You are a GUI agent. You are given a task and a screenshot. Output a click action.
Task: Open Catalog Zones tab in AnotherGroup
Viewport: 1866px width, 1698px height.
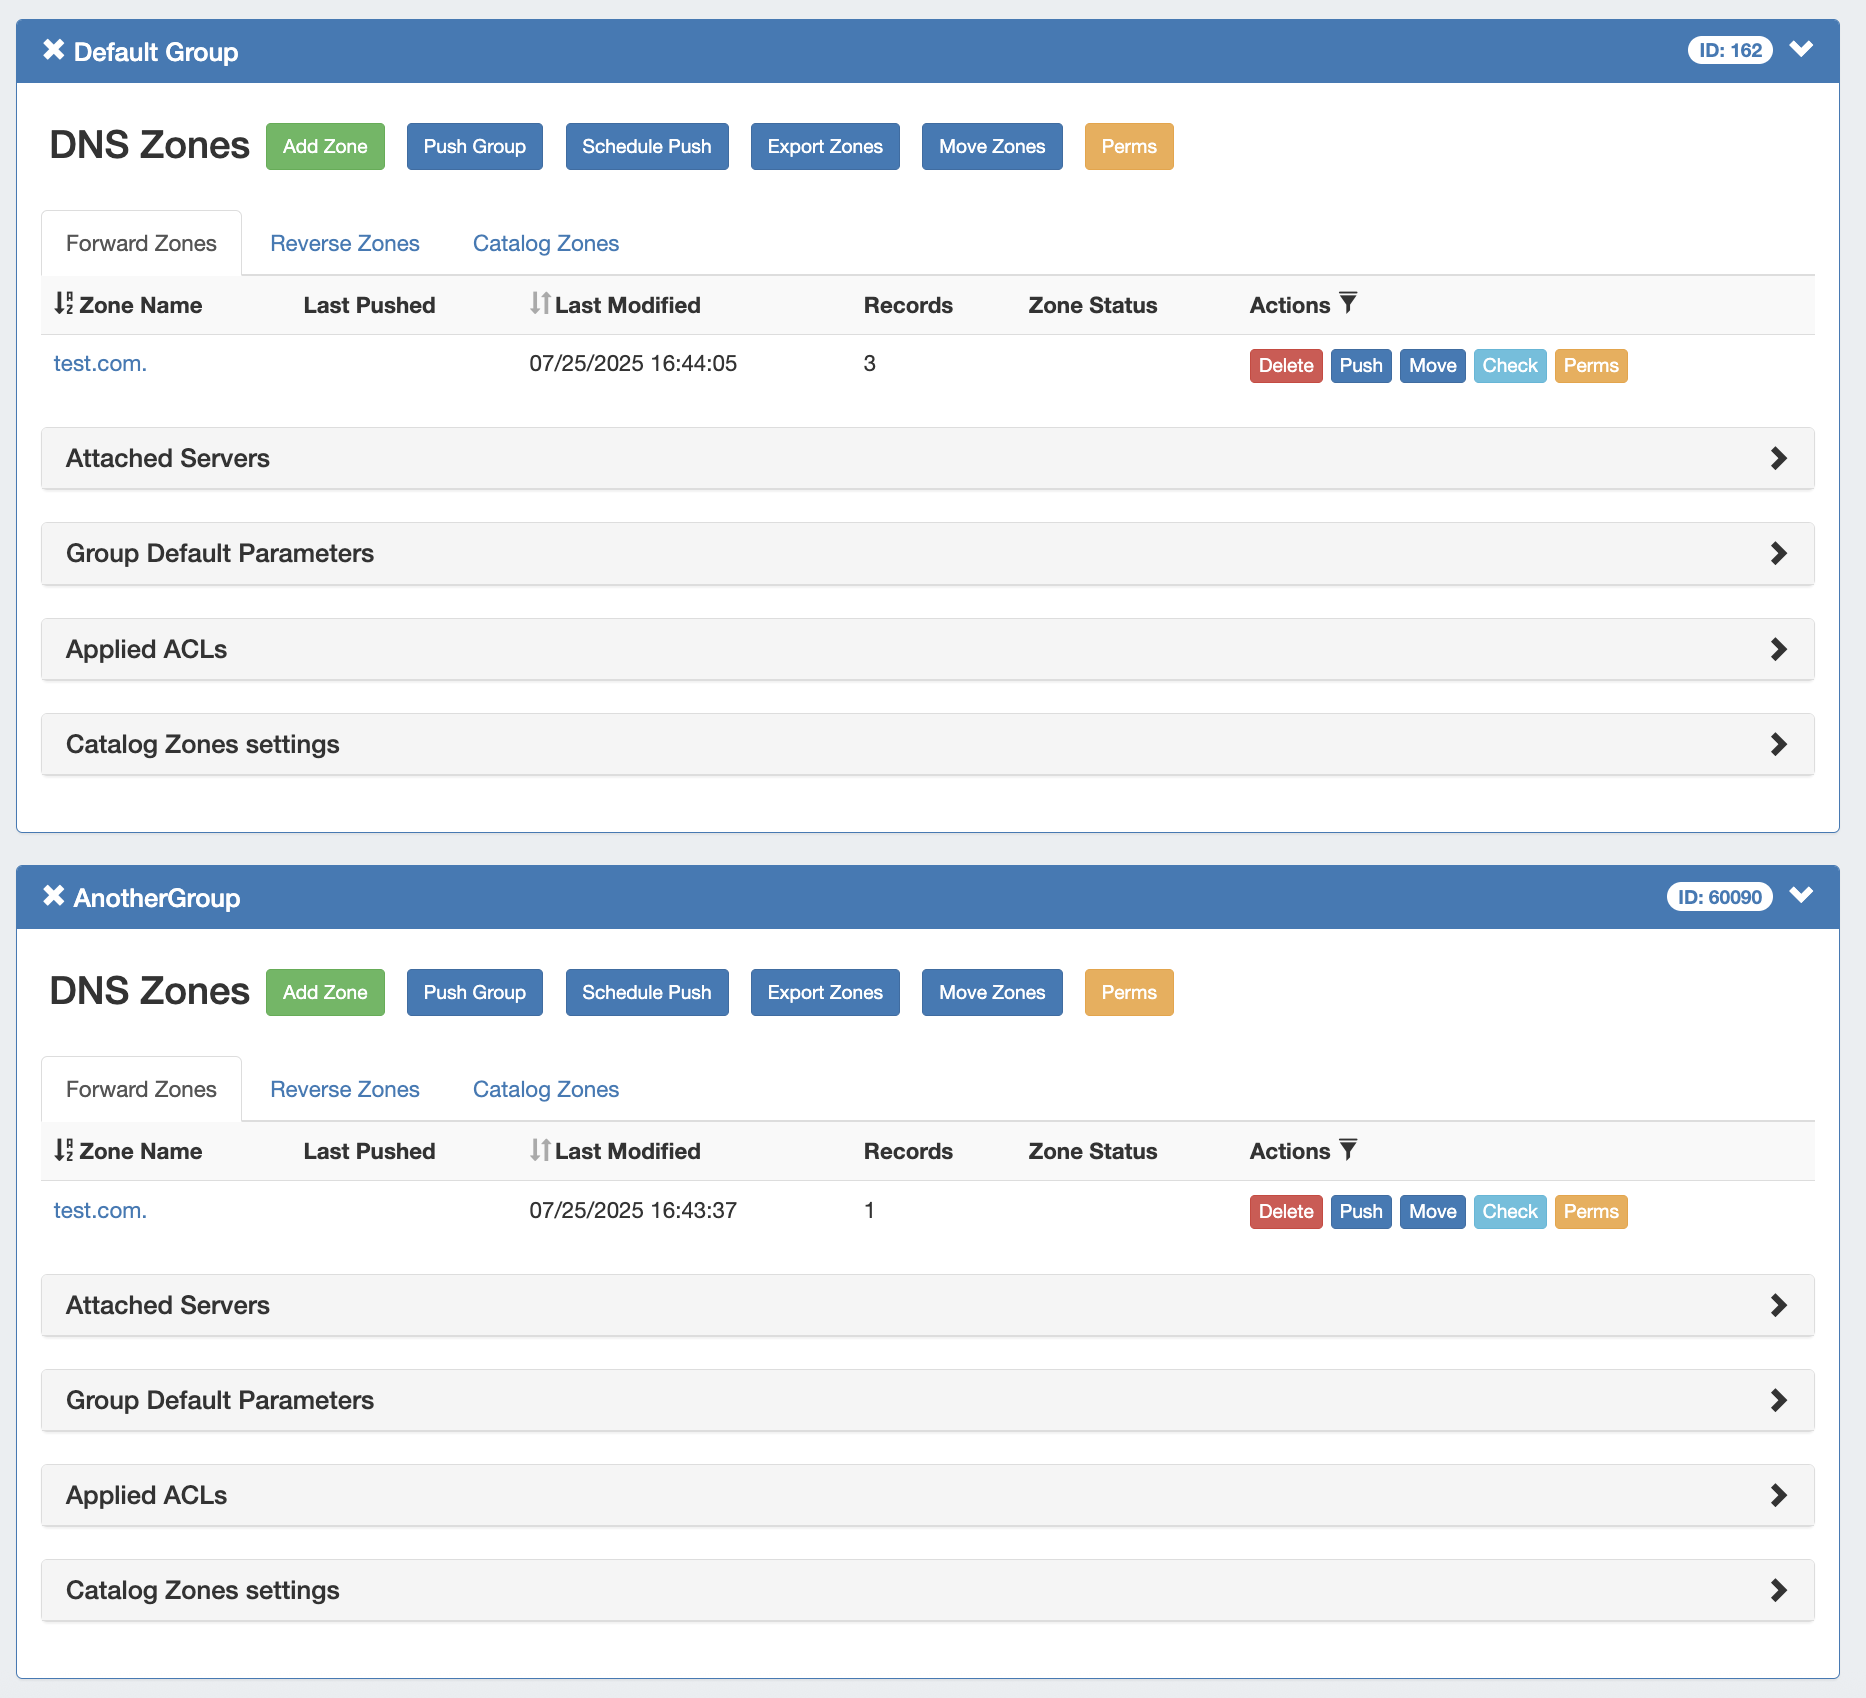coord(545,1090)
